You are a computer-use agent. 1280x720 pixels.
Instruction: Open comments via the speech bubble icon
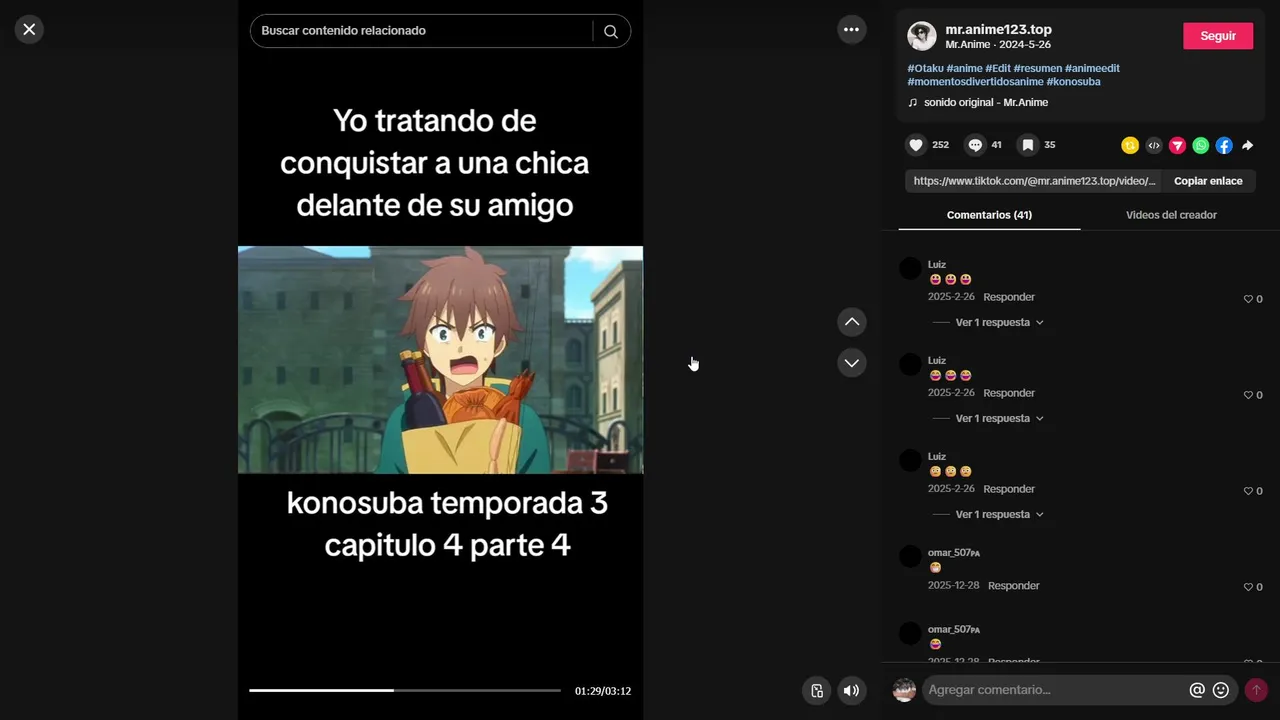975,145
